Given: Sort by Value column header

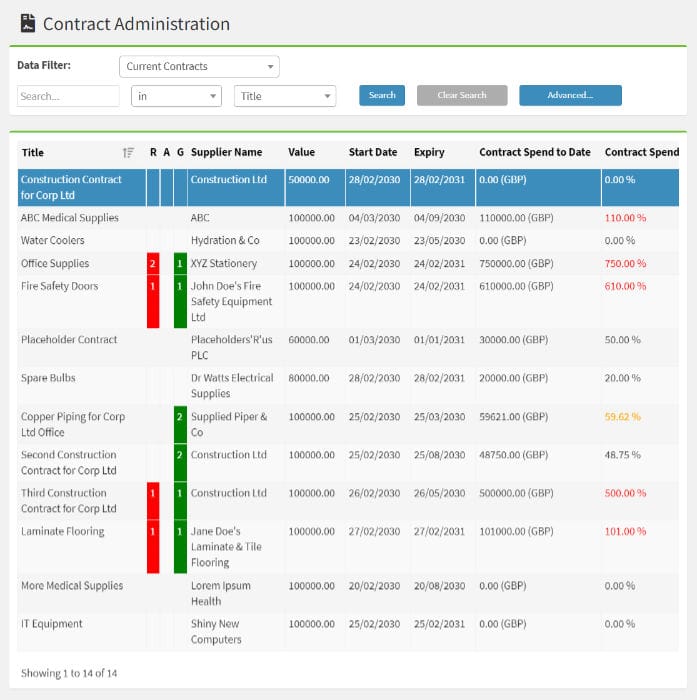Looking at the screenshot, I should click(x=301, y=153).
